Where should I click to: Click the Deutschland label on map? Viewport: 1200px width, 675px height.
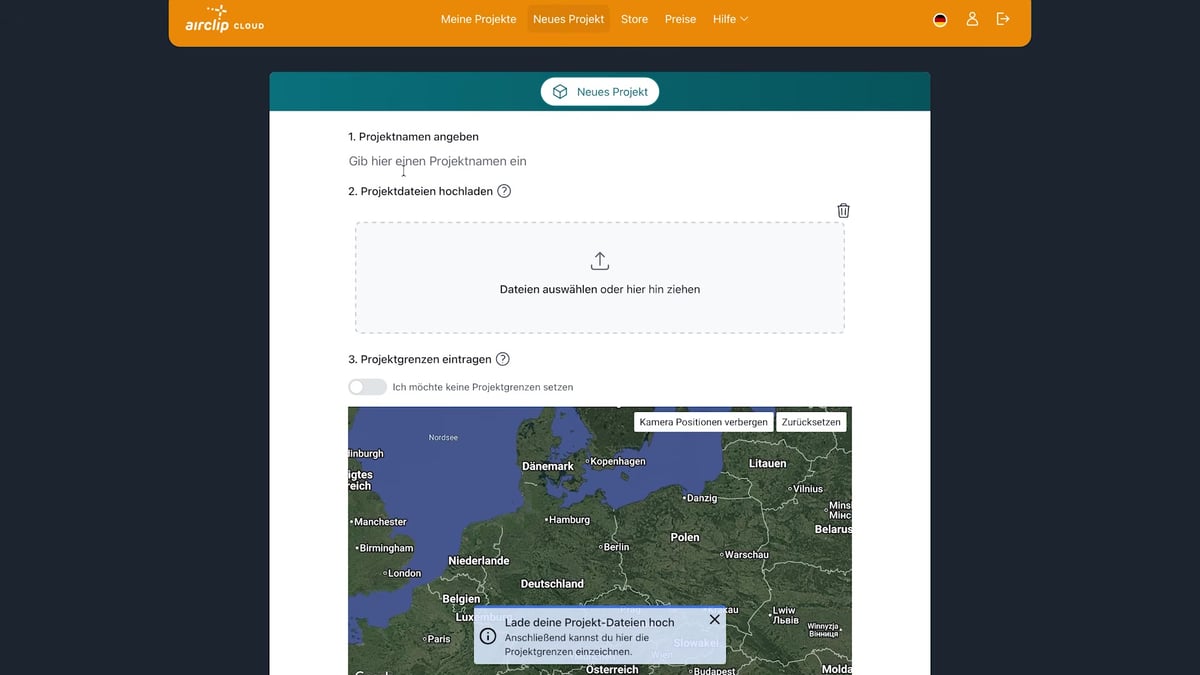click(552, 584)
